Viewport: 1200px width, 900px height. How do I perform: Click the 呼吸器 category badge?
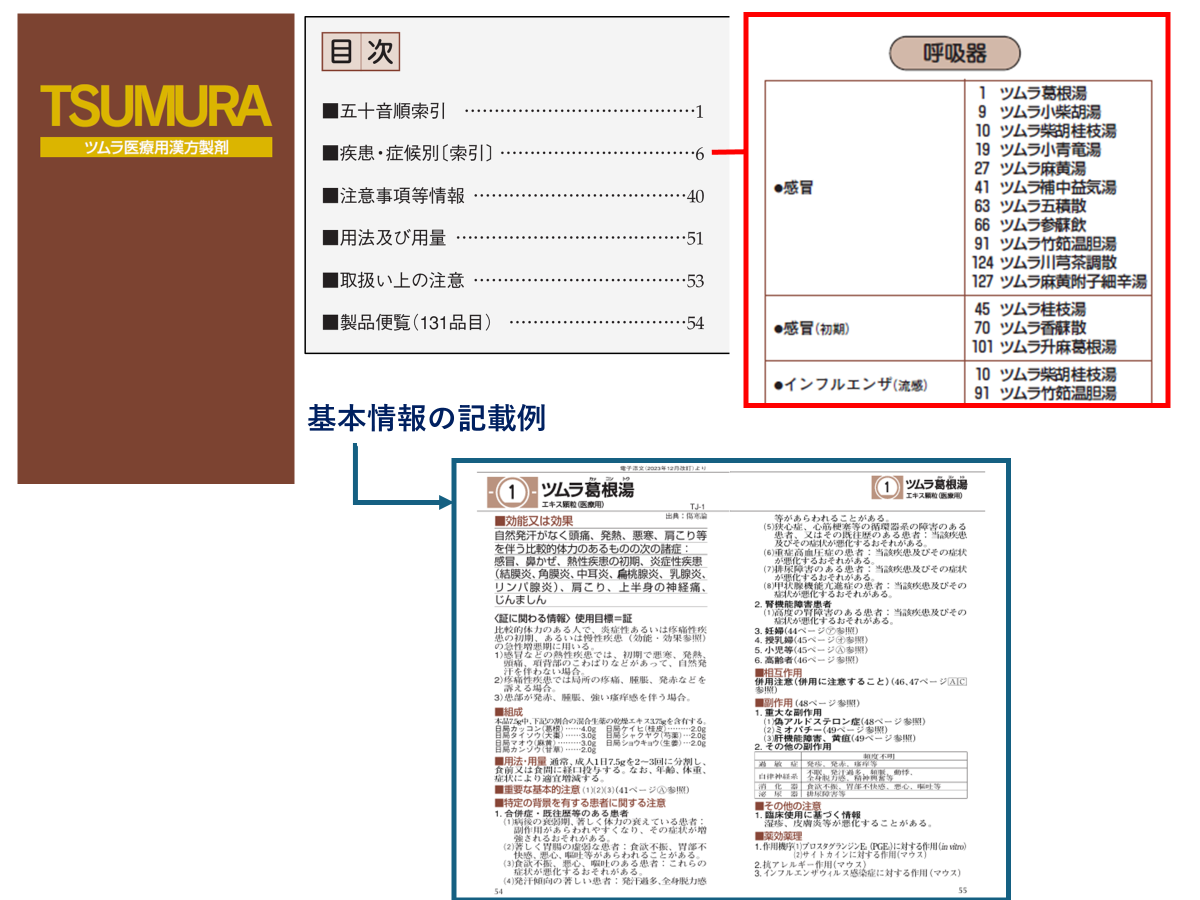click(955, 53)
